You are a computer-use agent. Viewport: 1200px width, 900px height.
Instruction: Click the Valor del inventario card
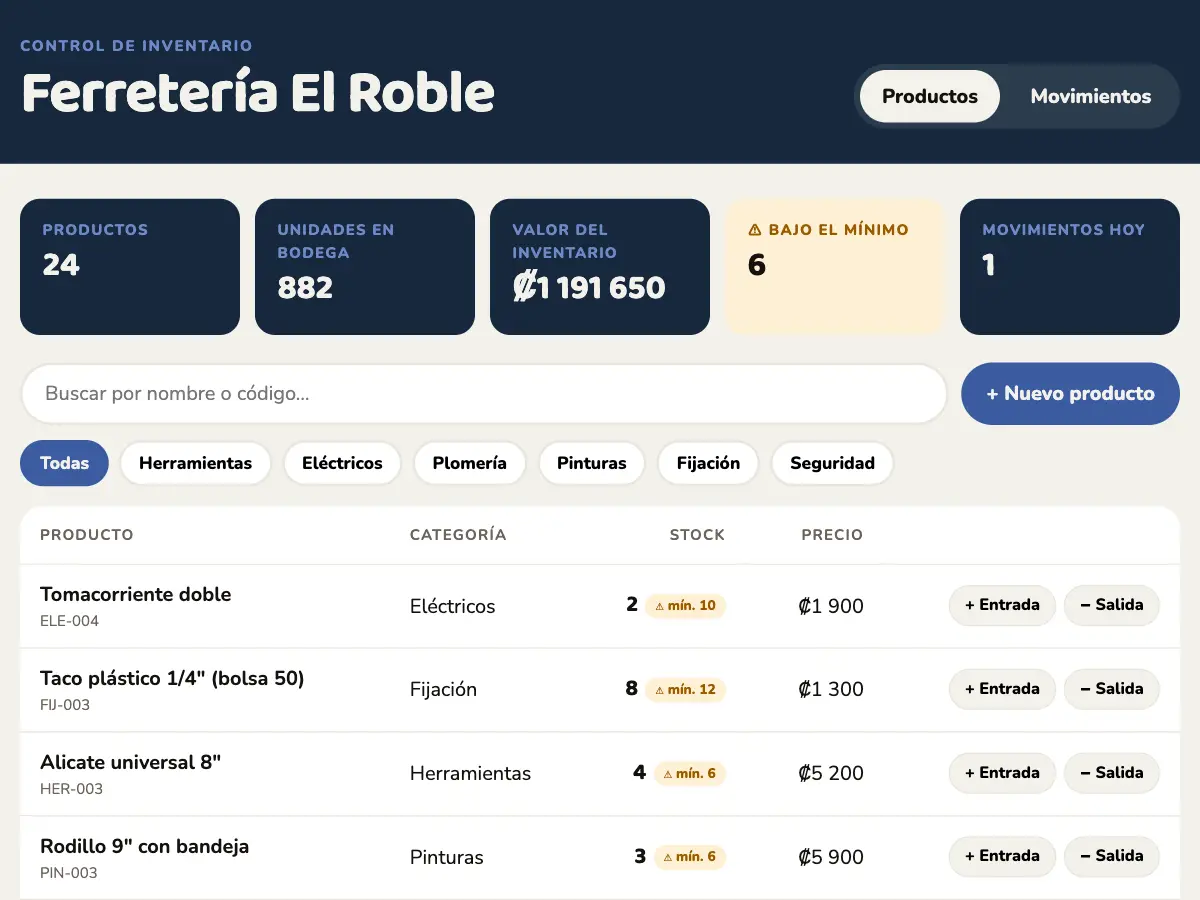600,267
